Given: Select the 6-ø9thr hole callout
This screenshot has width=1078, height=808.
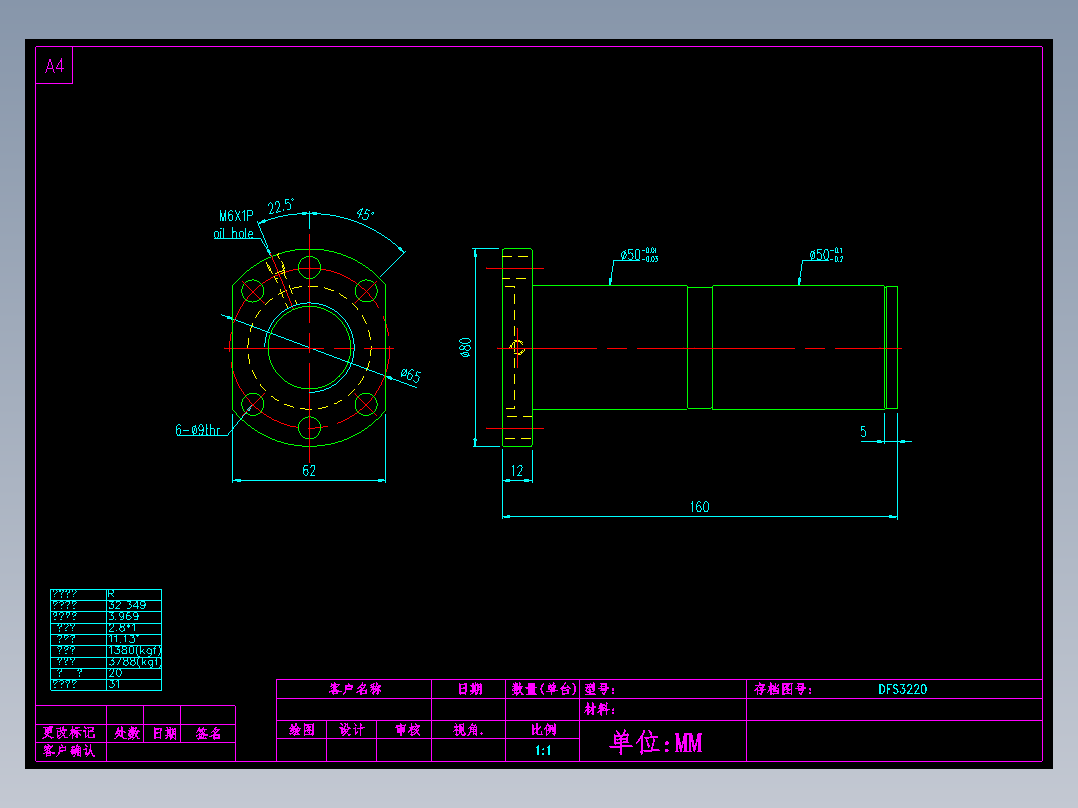Looking at the screenshot, I should [x=197, y=430].
